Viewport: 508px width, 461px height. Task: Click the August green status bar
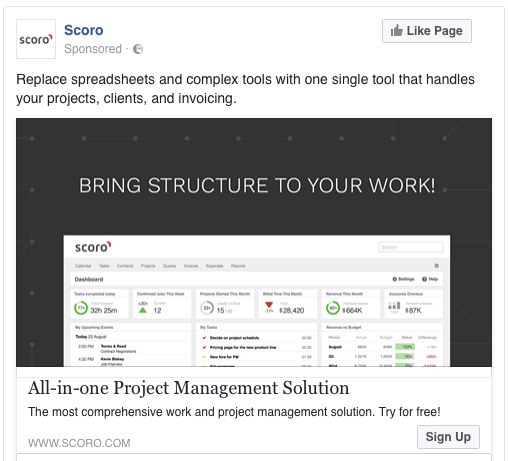(405, 347)
